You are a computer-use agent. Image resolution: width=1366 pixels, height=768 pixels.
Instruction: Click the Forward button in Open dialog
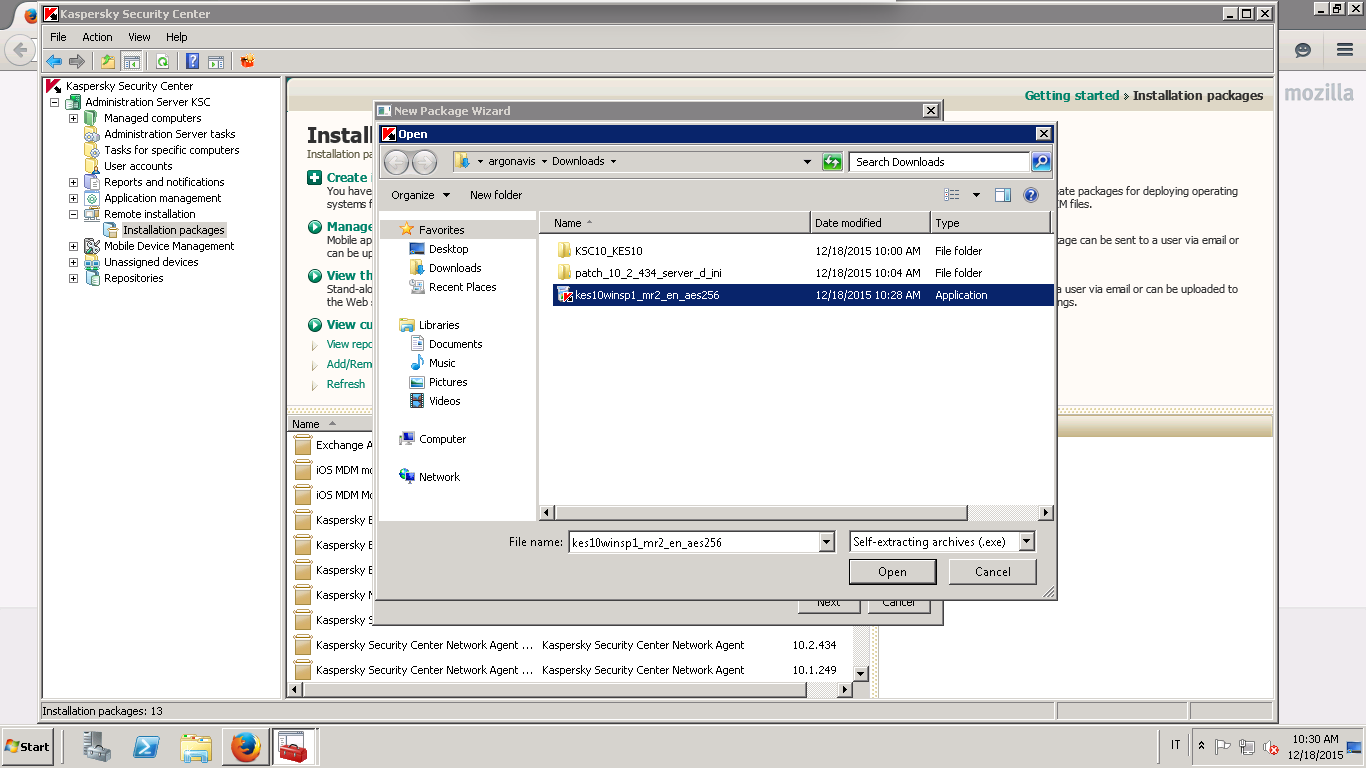(x=424, y=162)
